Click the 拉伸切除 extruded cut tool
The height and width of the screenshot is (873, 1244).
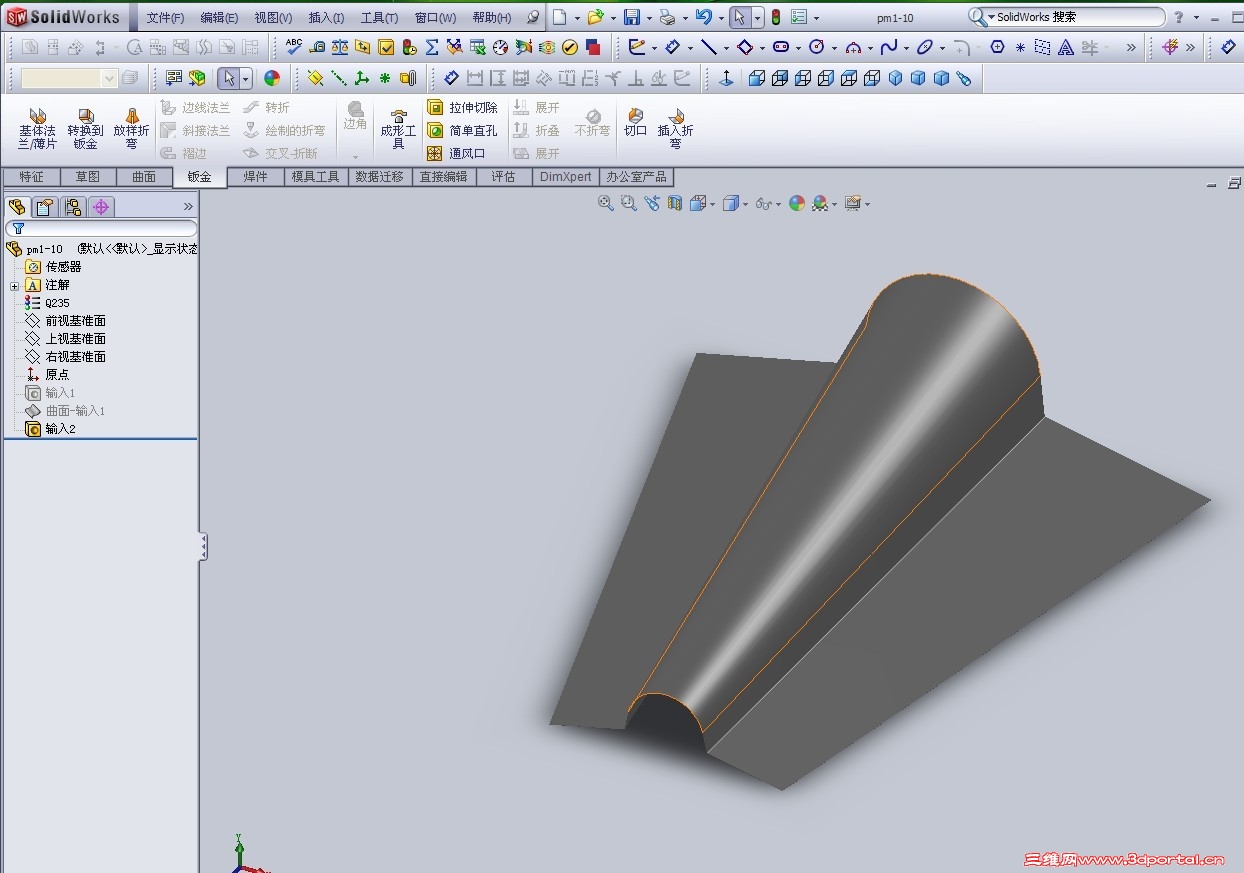tap(462, 107)
